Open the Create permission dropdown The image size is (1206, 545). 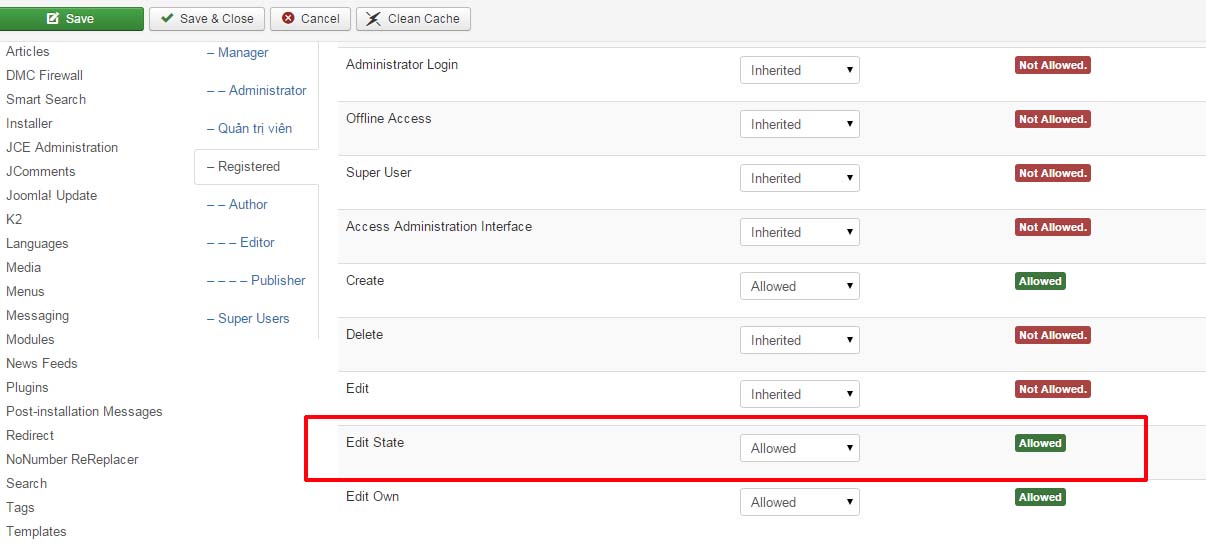(800, 286)
